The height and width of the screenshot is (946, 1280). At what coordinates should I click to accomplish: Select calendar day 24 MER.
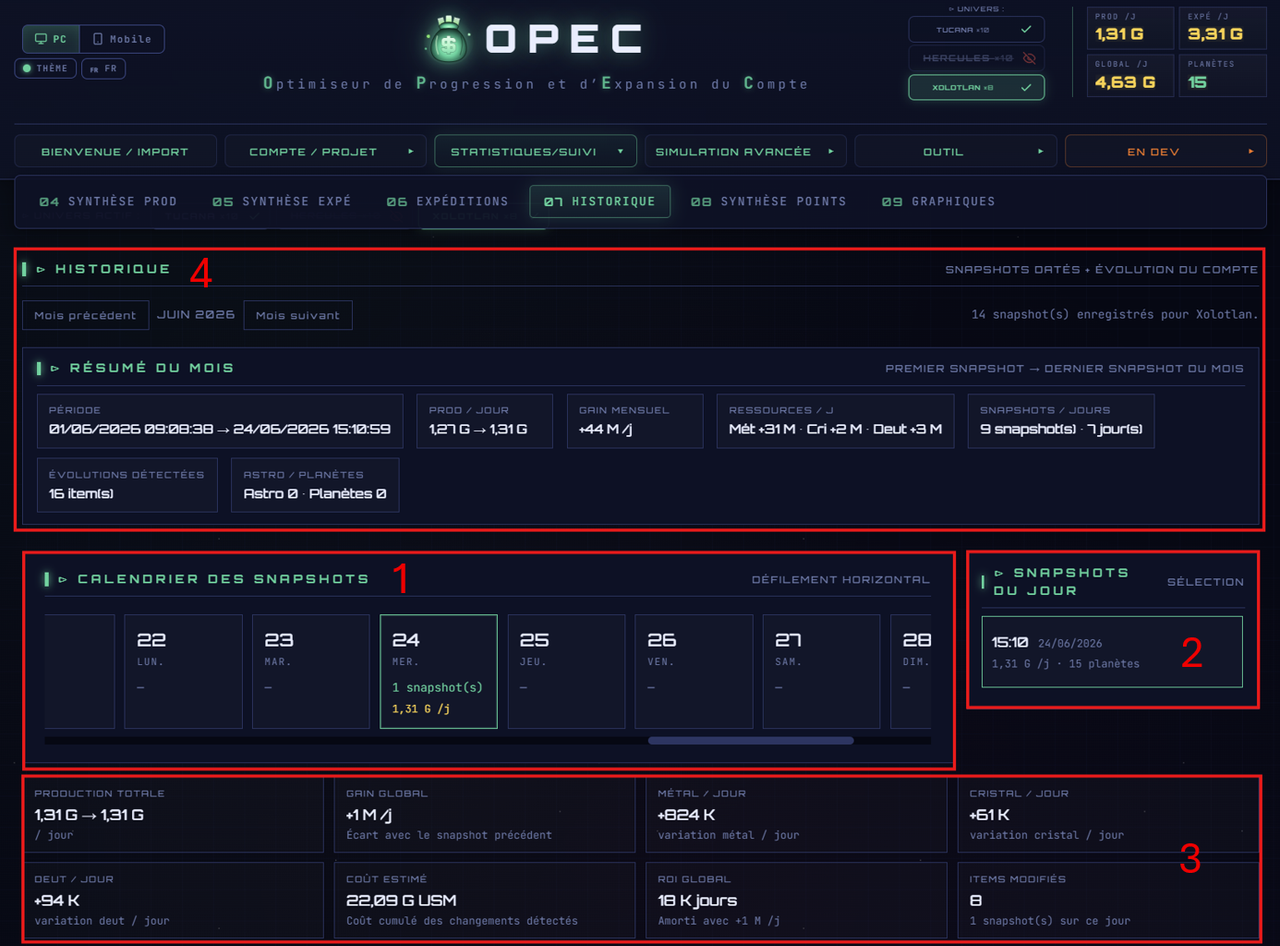click(x=439, y=671)
